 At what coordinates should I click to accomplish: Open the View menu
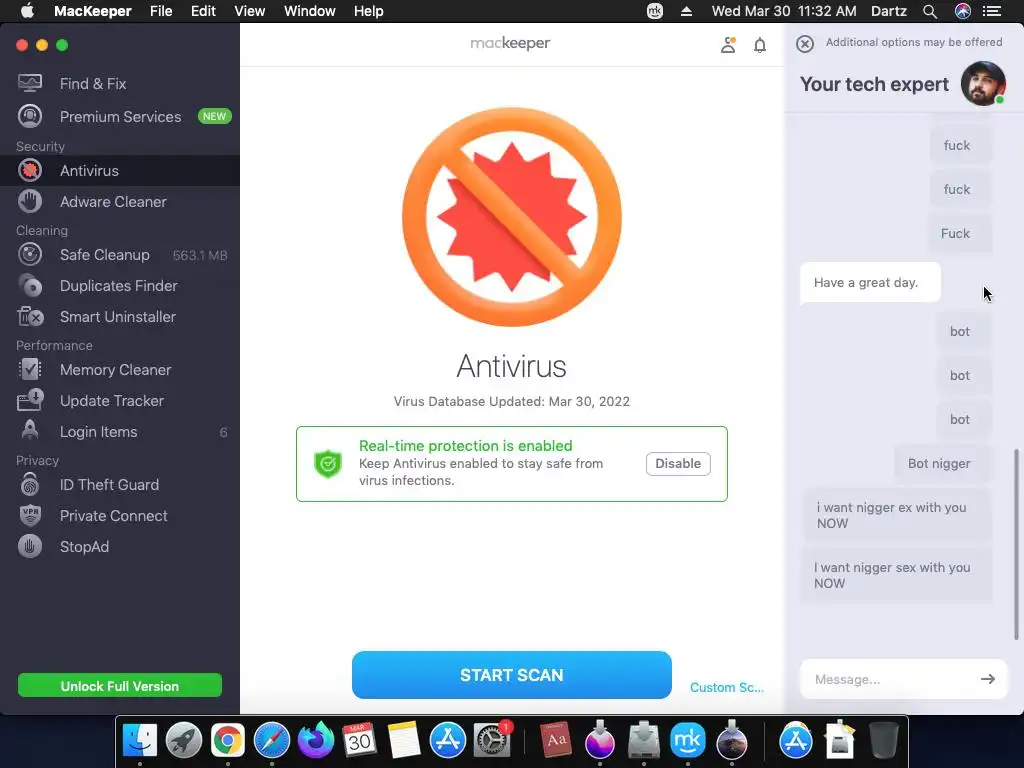pos(249,11)
